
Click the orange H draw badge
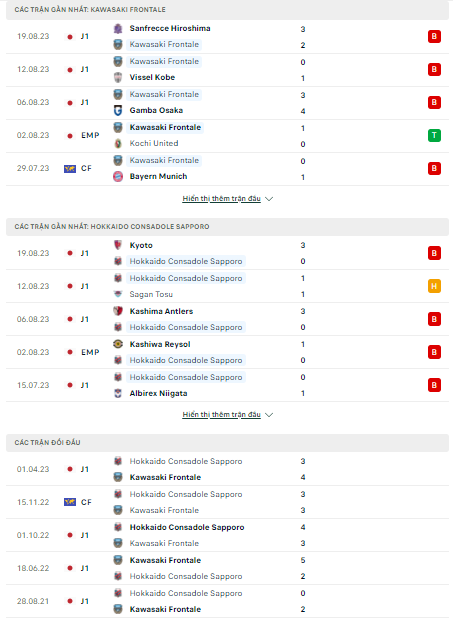click(x=434, y=286)
